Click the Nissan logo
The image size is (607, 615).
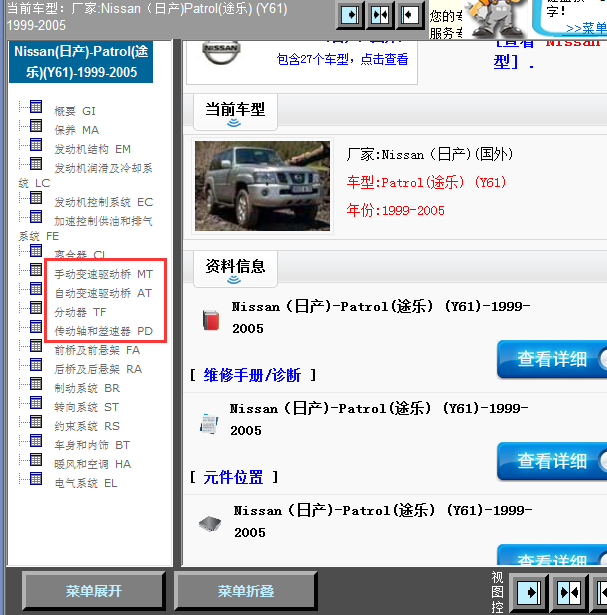click(x=221, y=53)
